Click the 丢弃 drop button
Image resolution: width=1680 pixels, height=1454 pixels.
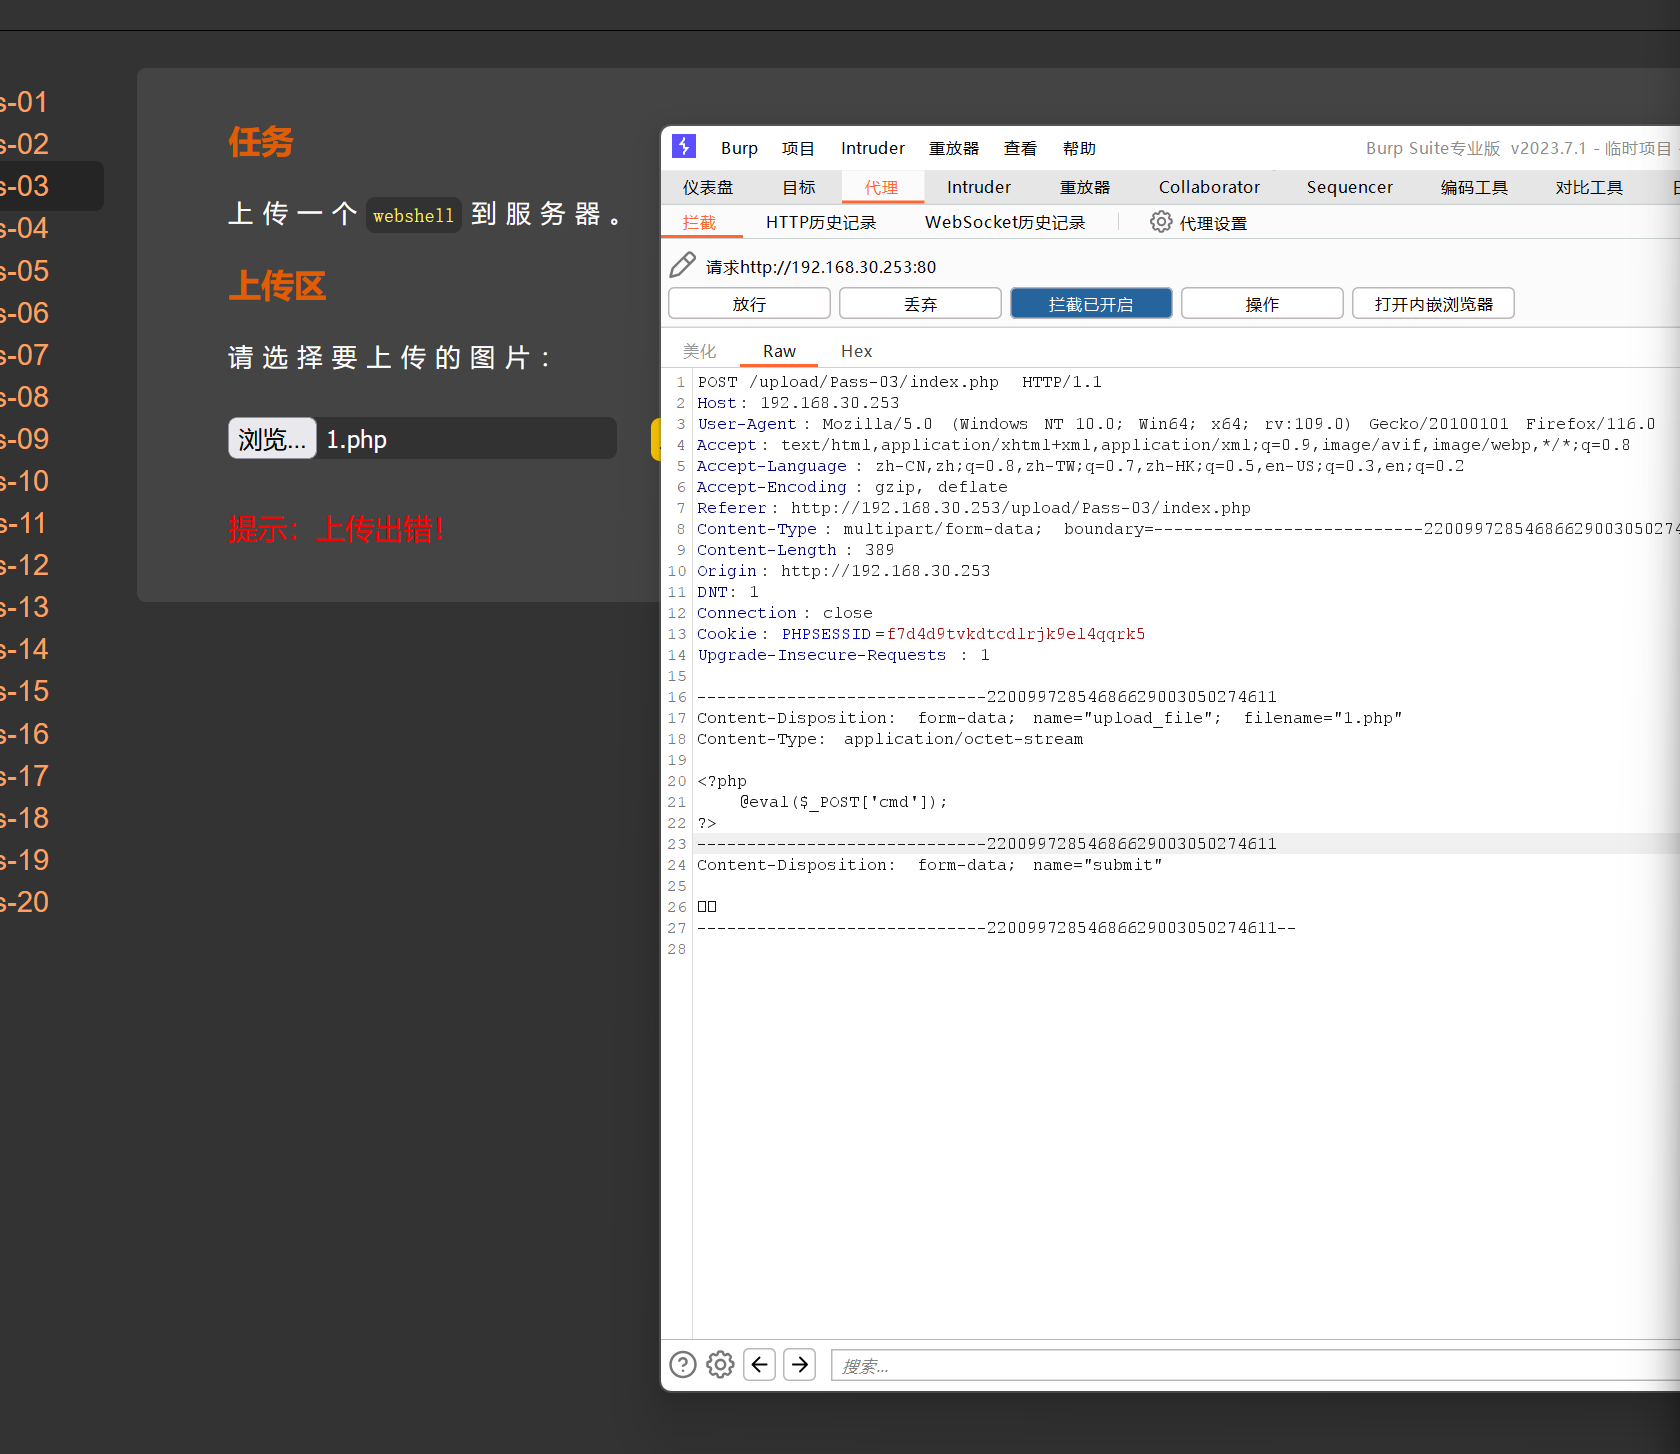tap(920, 303)
